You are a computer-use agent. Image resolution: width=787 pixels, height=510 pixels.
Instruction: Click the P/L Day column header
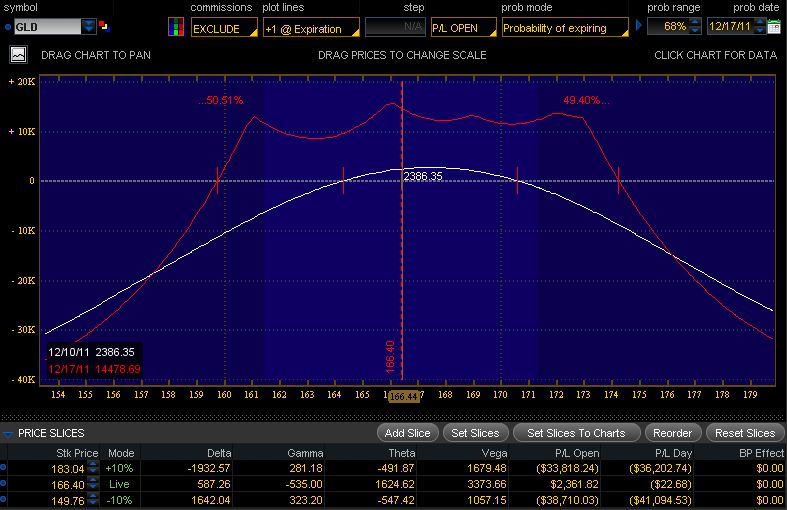click(x=674, y=453)
